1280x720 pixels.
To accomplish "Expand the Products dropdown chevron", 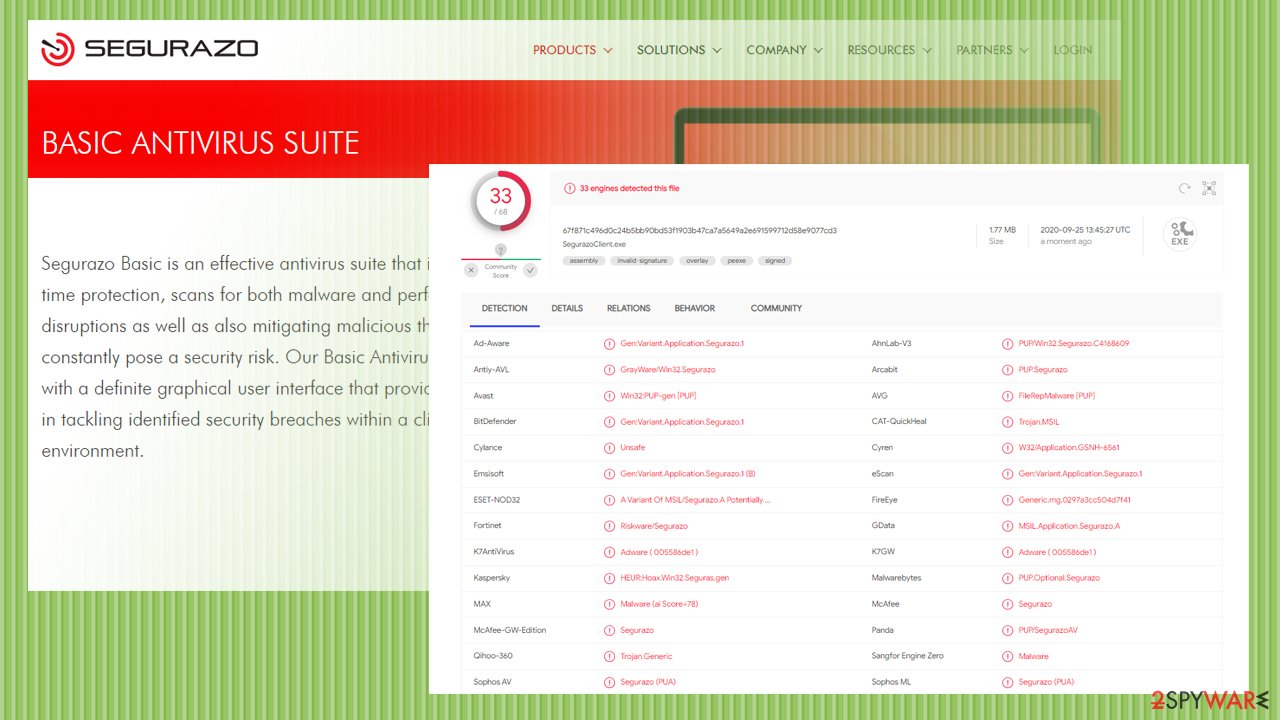I will (608, 50).
